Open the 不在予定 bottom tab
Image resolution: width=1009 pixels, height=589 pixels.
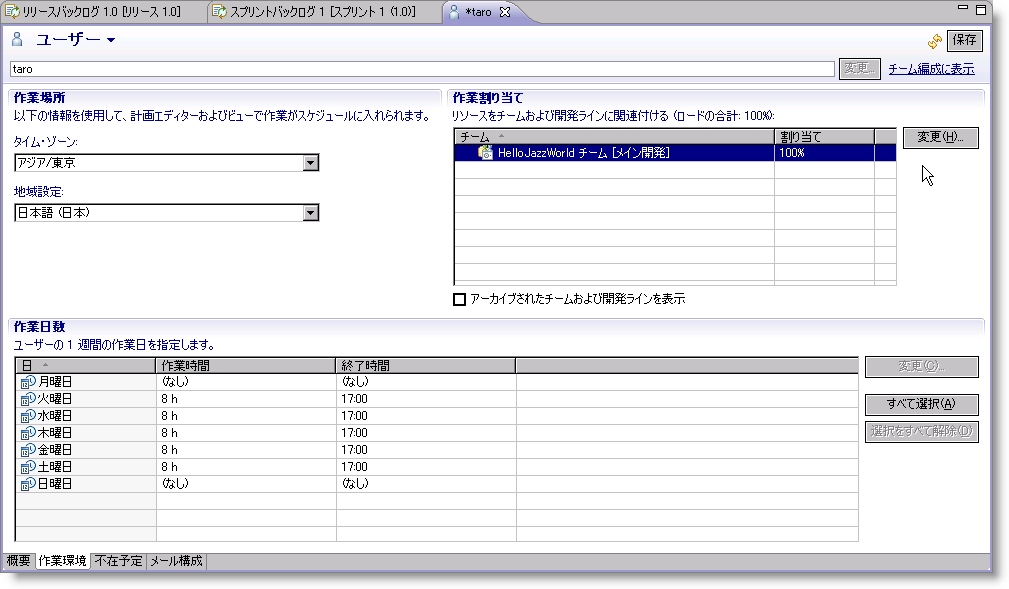click(x=118, y=561)
